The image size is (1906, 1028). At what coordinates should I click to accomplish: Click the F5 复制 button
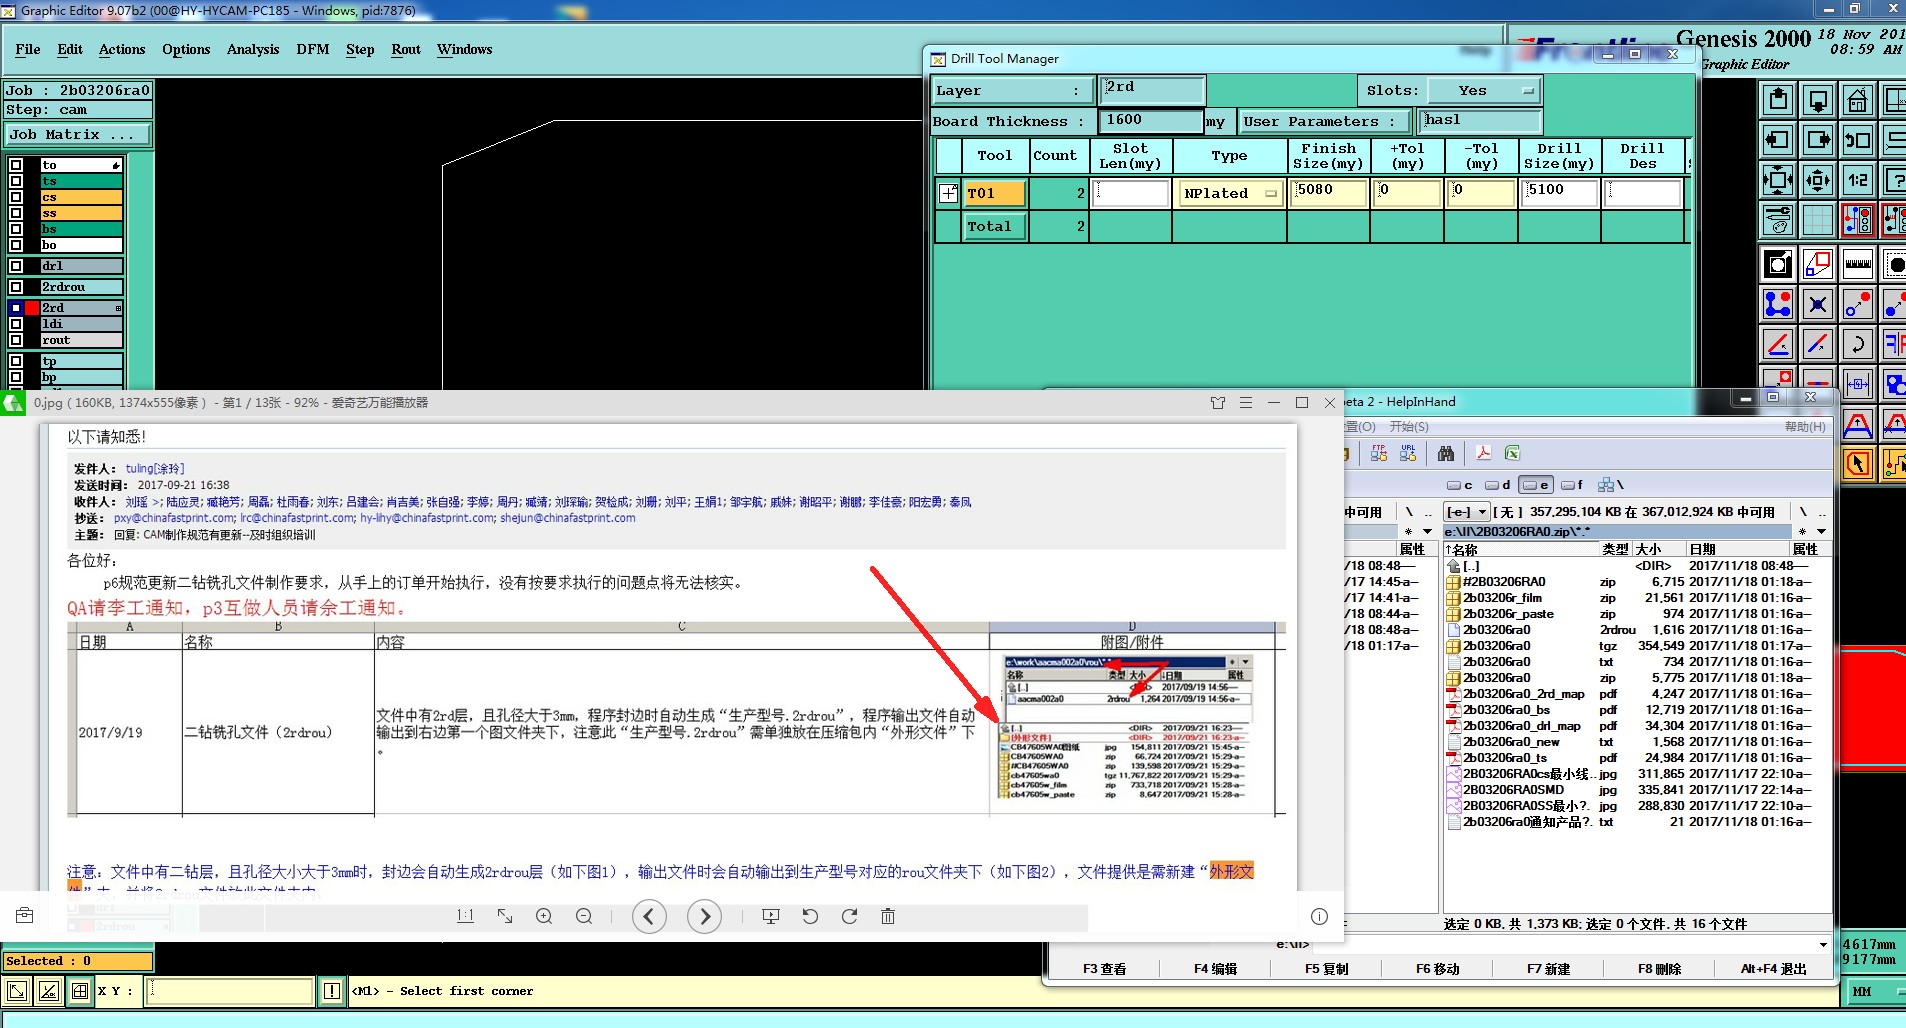coord(1326,969)
